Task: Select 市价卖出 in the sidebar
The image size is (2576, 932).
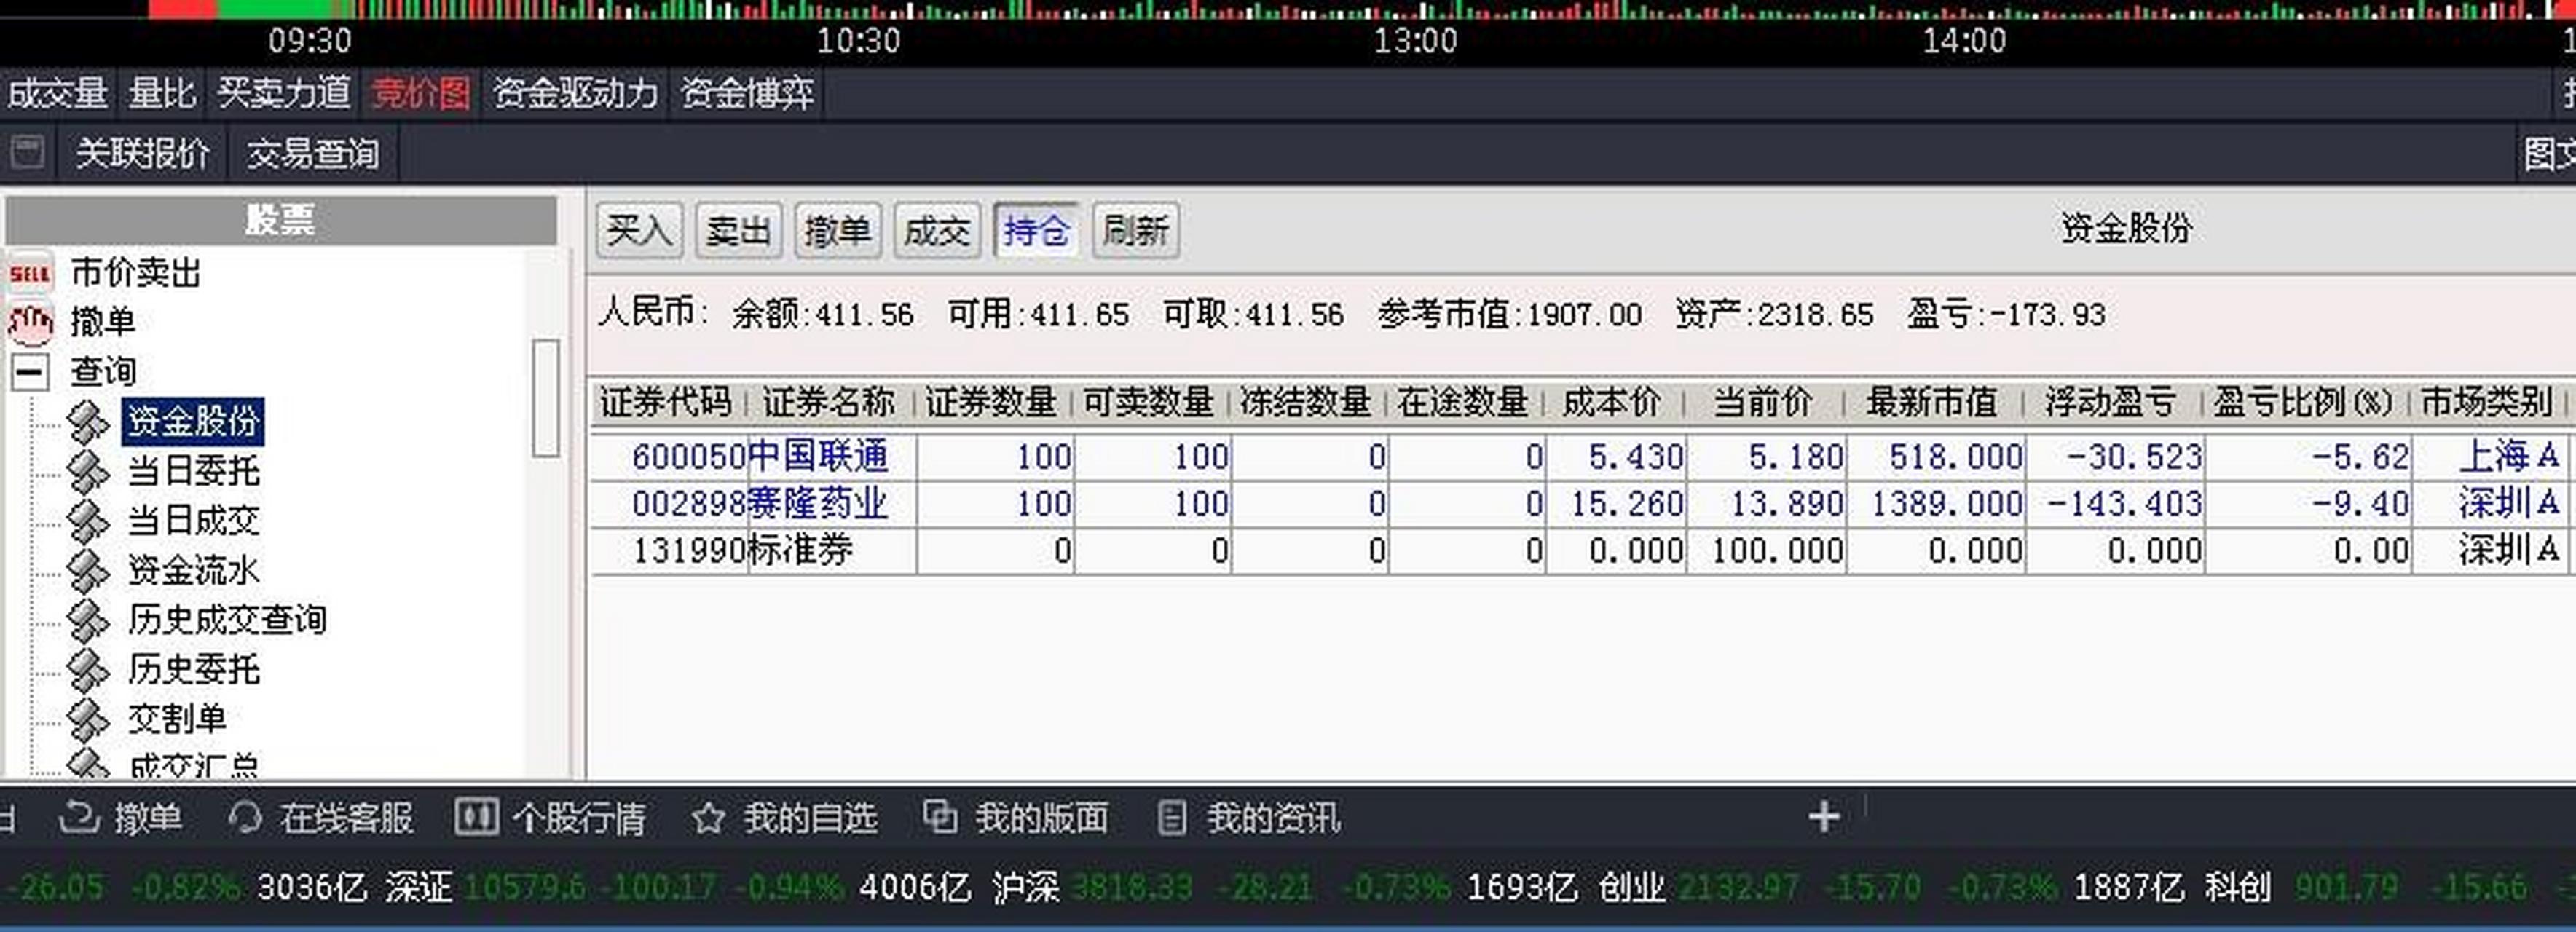Action: 136,272
